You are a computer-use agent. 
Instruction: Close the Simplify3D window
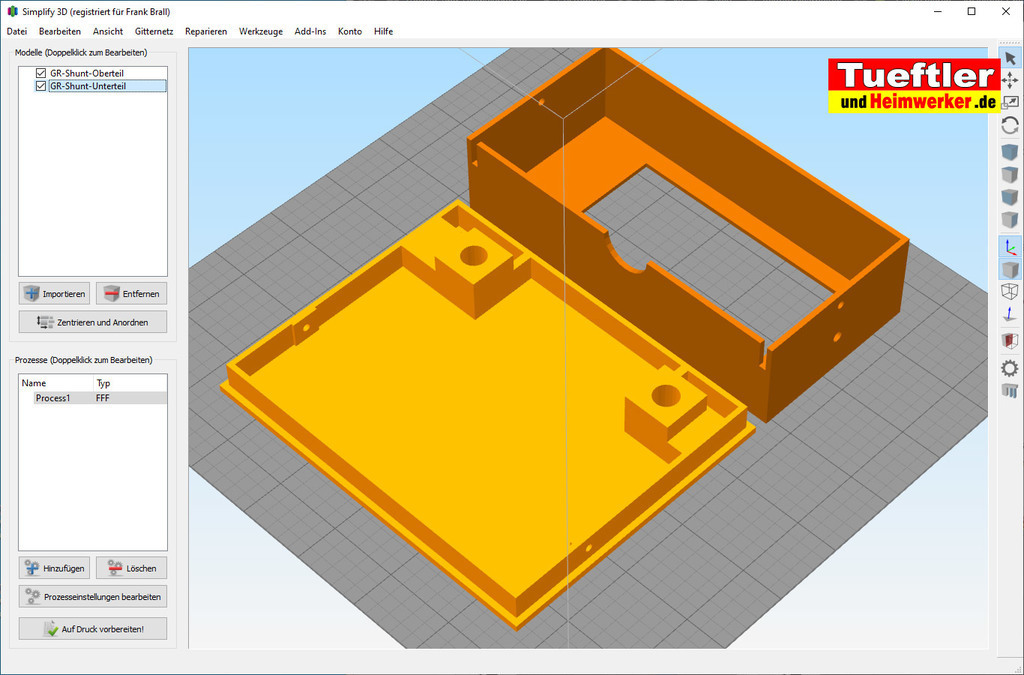1006,12
